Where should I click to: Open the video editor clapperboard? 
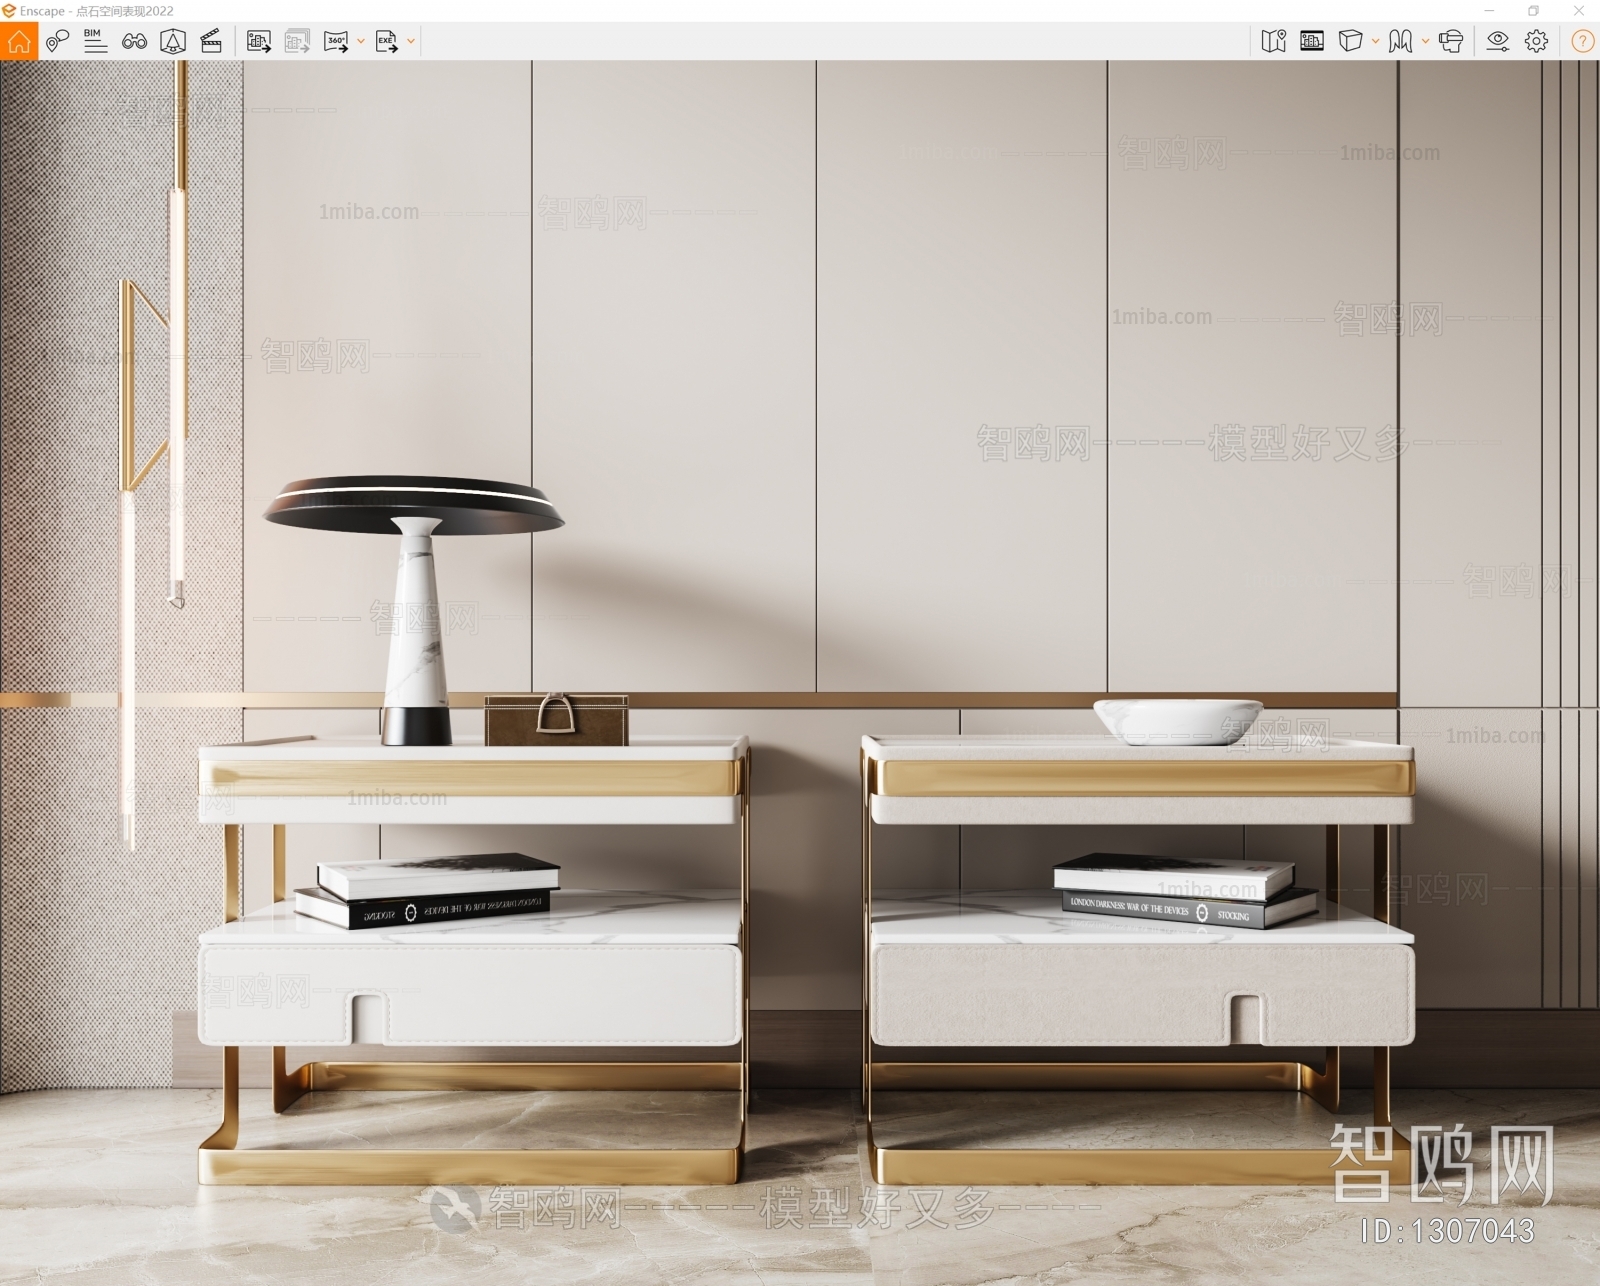tap(211, 41)
